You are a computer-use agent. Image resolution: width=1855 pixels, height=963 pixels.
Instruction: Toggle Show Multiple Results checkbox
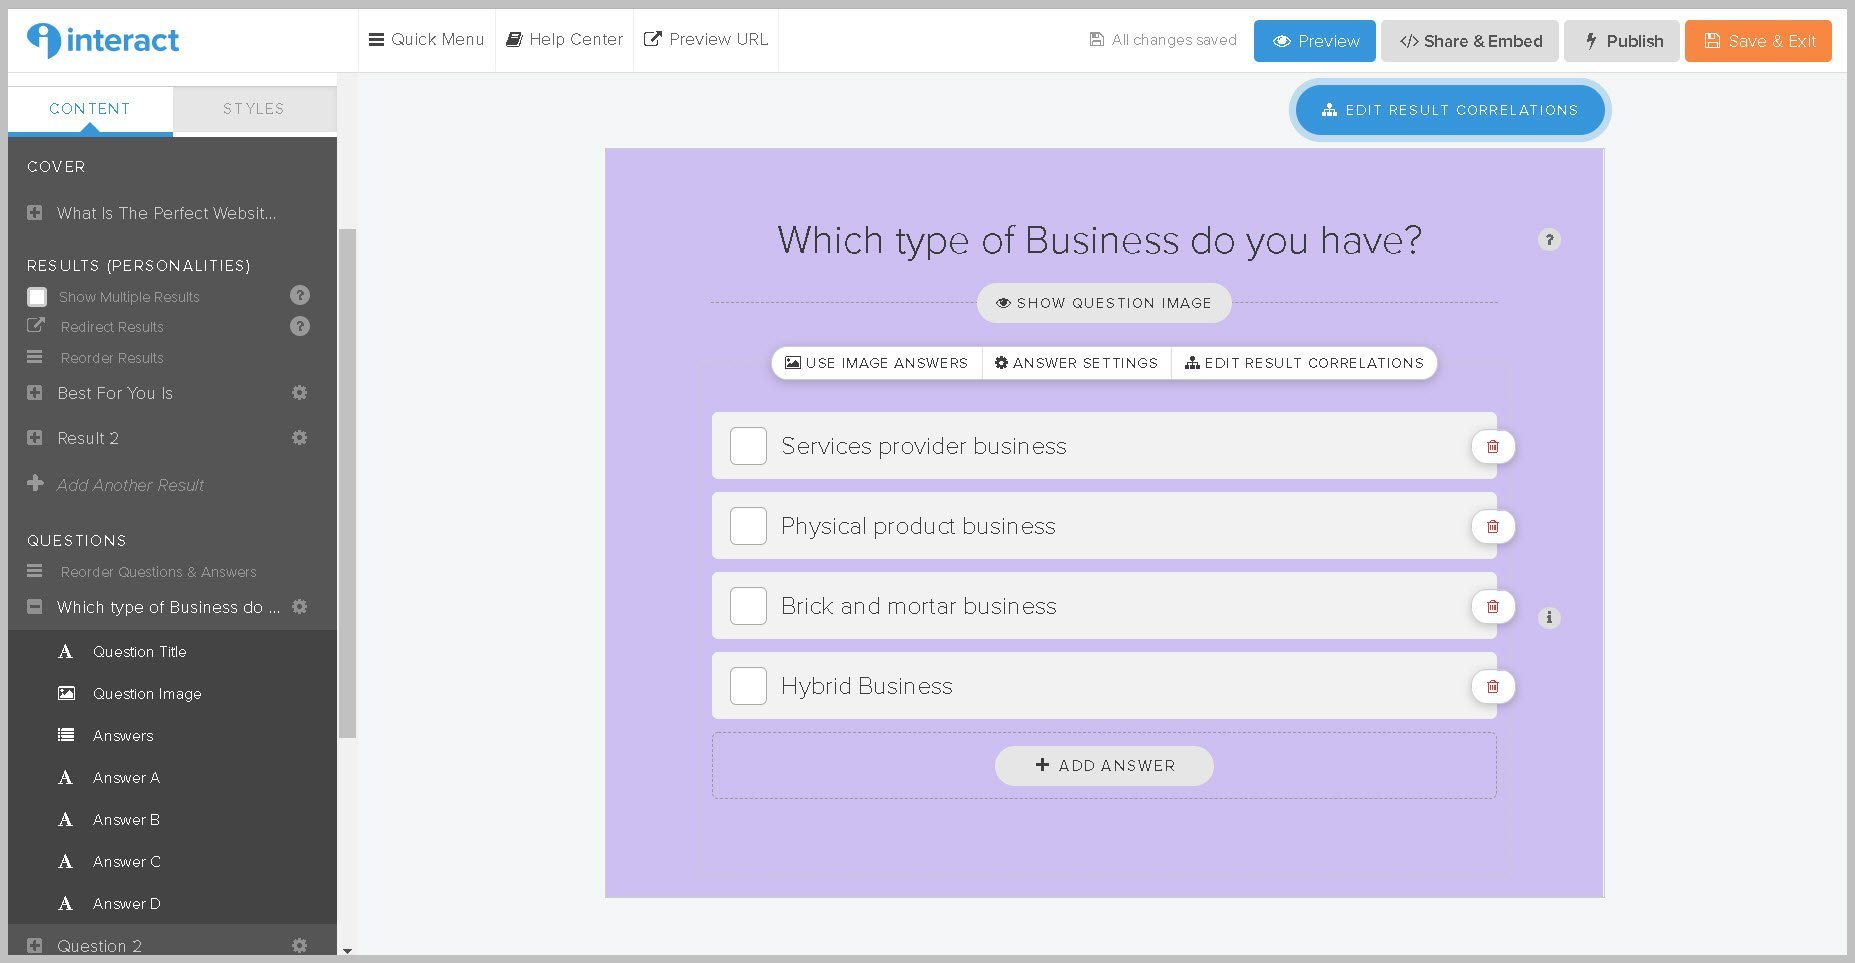37,297
